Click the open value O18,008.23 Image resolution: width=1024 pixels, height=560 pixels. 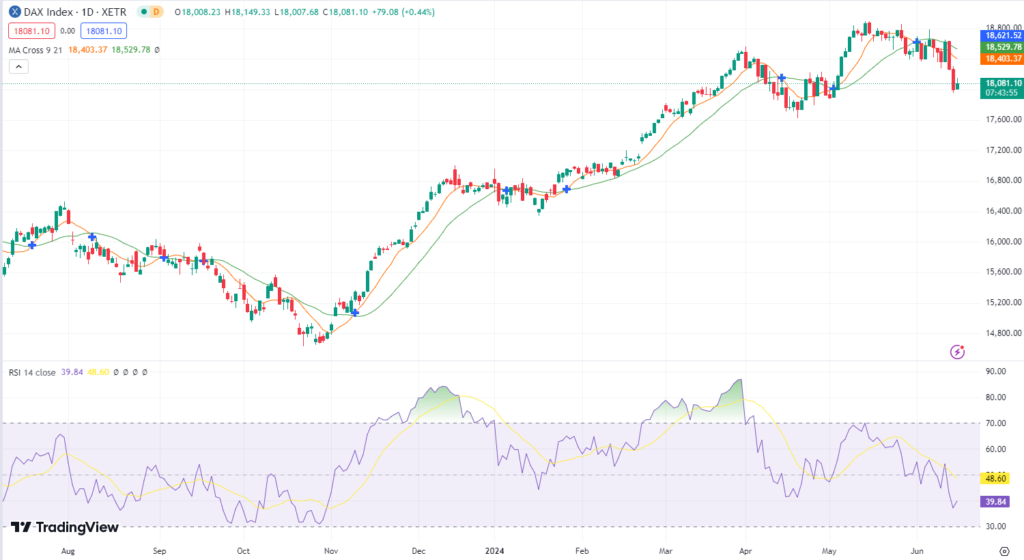tap(198, 12)
